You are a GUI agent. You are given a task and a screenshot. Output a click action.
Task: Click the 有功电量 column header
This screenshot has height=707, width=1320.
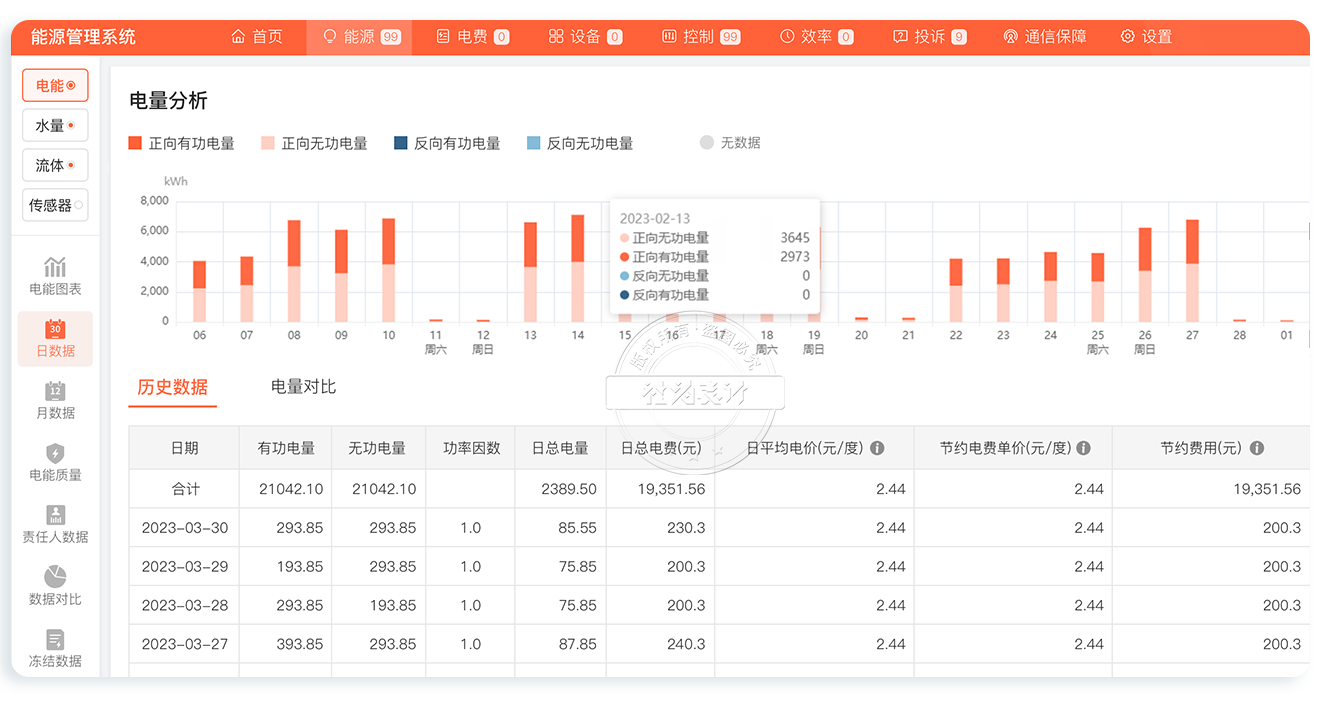click(286, 448)
